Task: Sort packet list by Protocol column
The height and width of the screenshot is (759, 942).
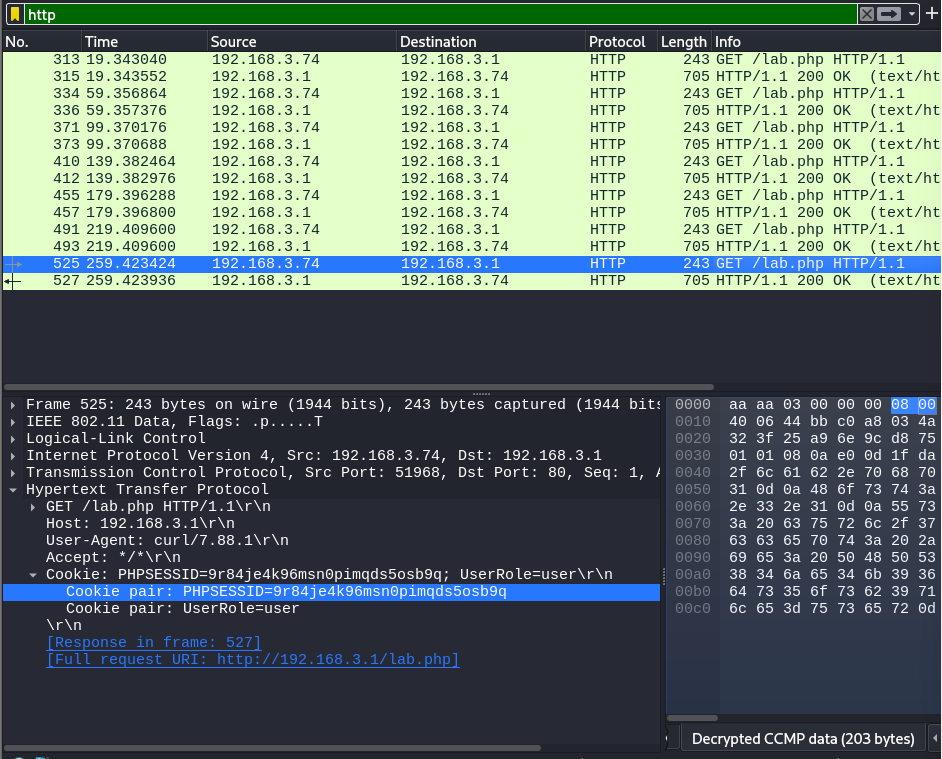Action: click(x=617, y=42)
